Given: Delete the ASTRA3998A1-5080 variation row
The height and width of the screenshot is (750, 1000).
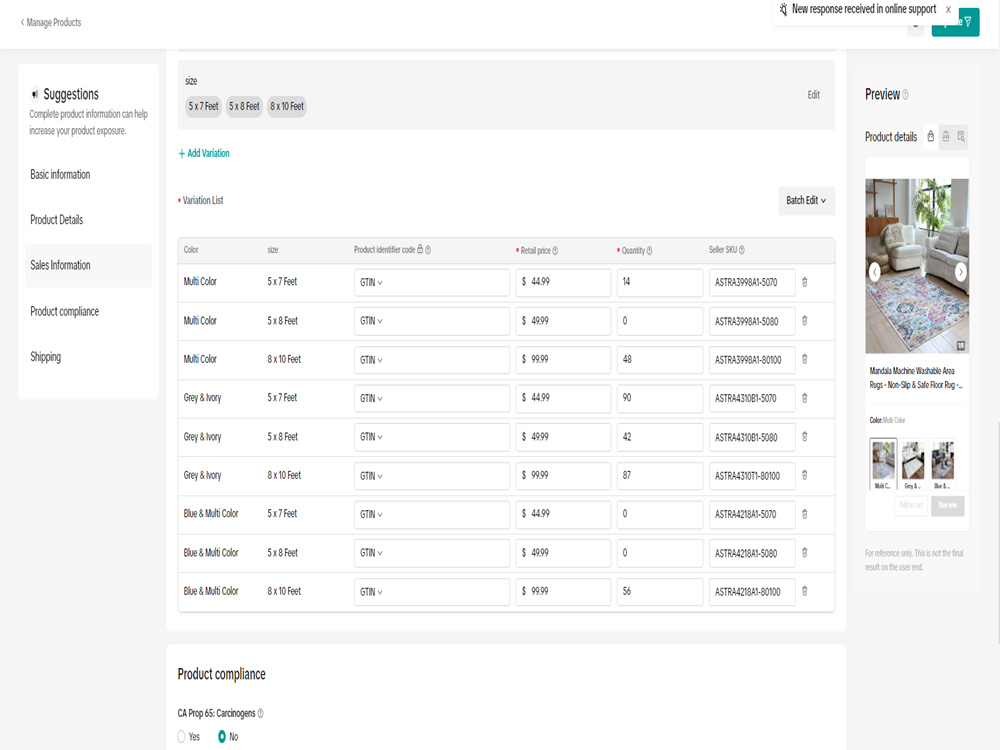Looking at the screenshot, I should pyautogui.click(x=804, y=321).
